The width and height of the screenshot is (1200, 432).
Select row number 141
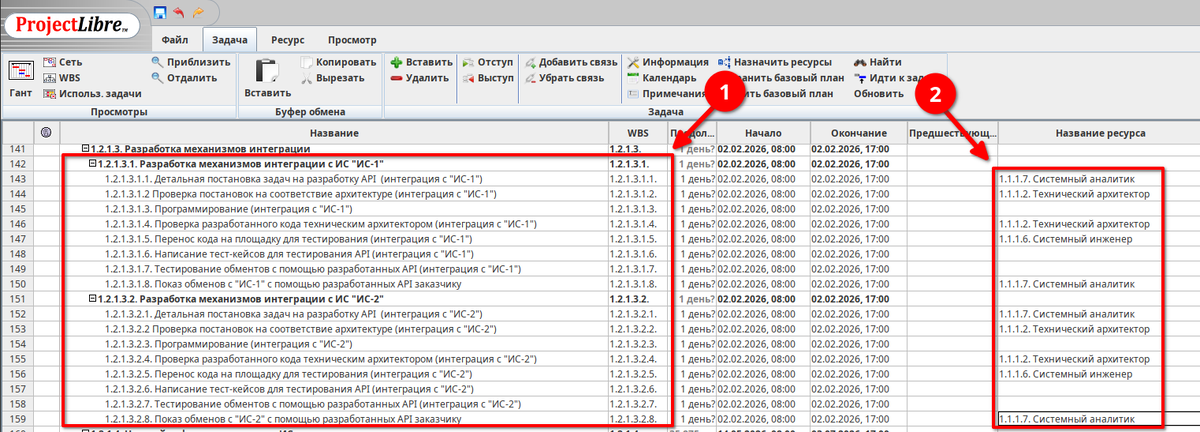15,149
